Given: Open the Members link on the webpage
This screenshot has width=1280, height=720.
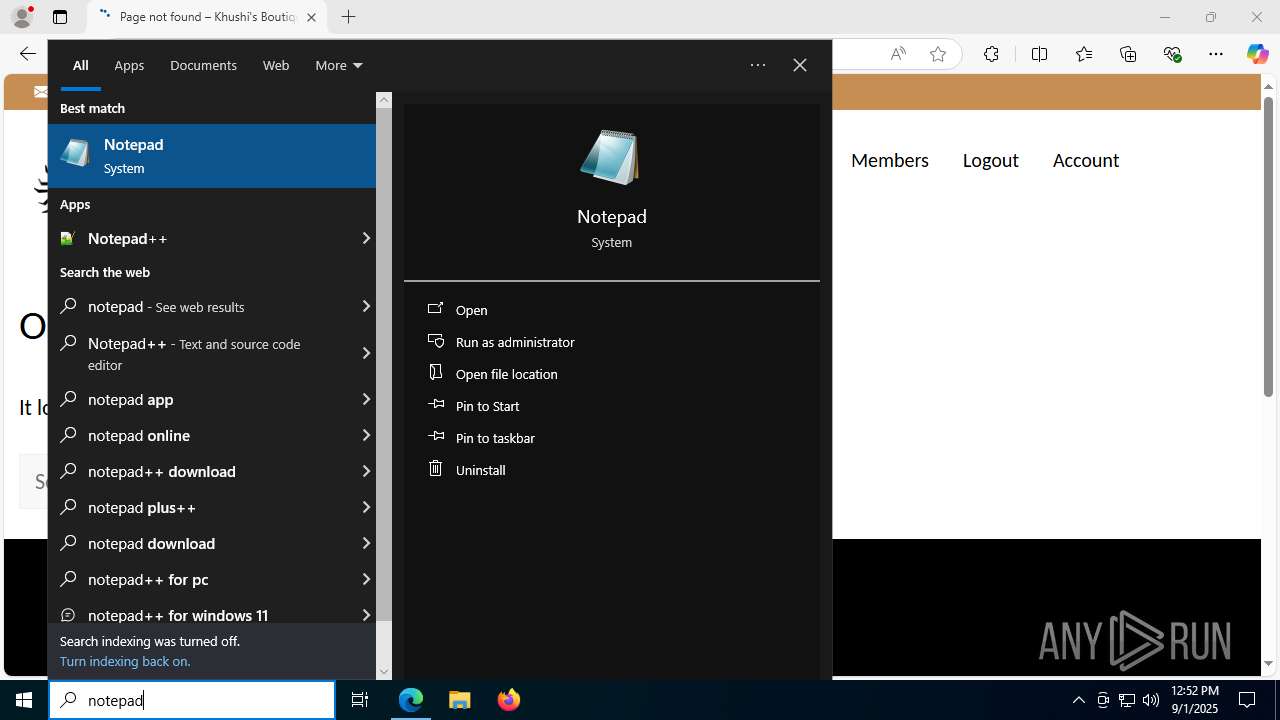Looking at the screenshot, I should 890,160.
